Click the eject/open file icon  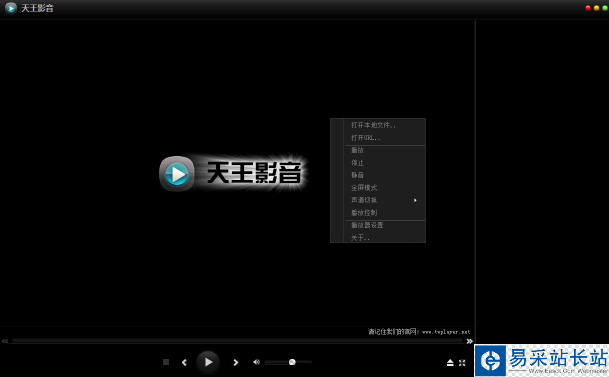(x=450, y=363)
